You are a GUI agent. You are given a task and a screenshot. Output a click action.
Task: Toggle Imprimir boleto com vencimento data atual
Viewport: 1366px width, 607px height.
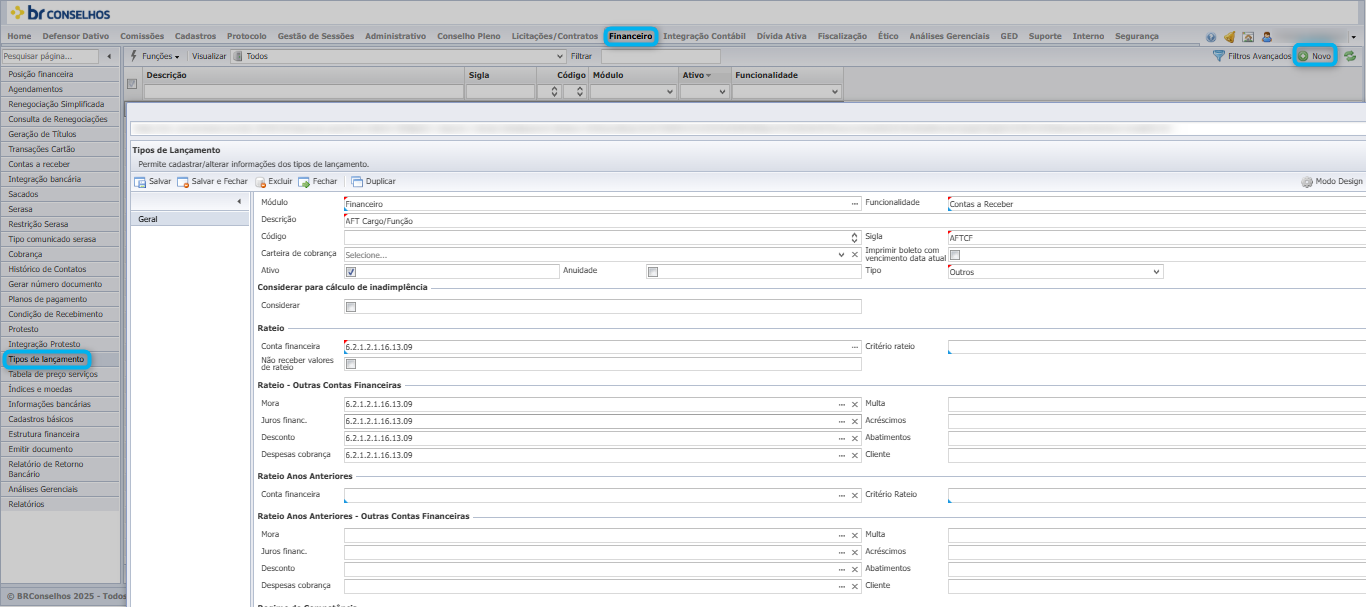tap(954, 254)
